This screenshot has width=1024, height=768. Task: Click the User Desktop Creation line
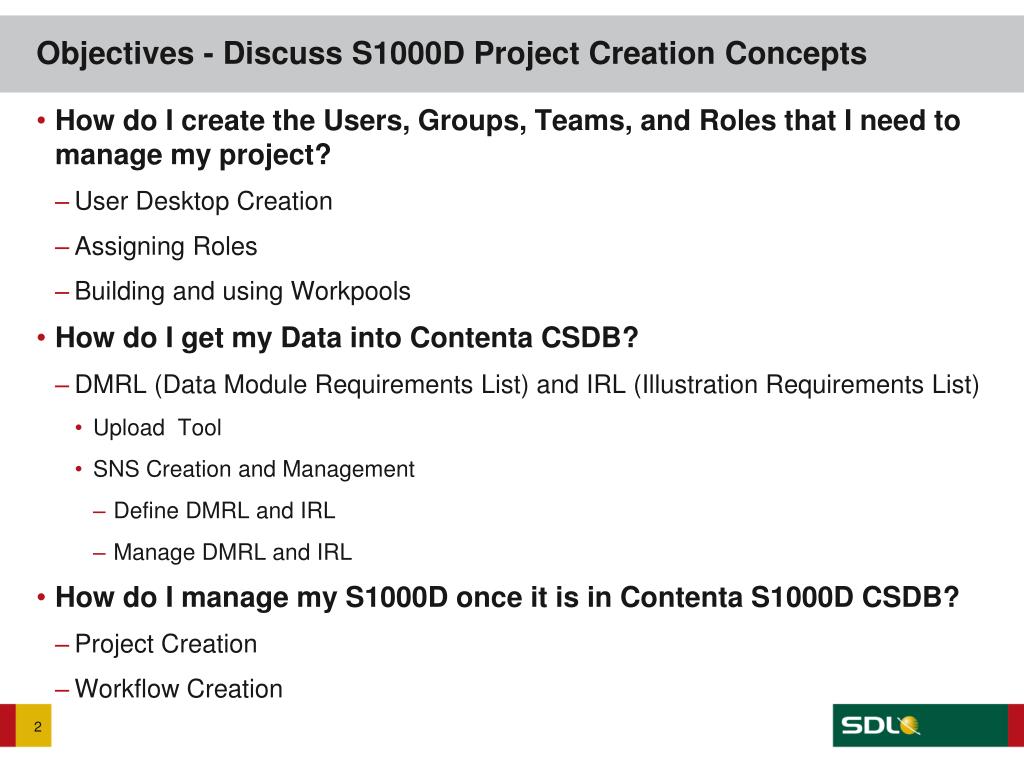point(203,201)
